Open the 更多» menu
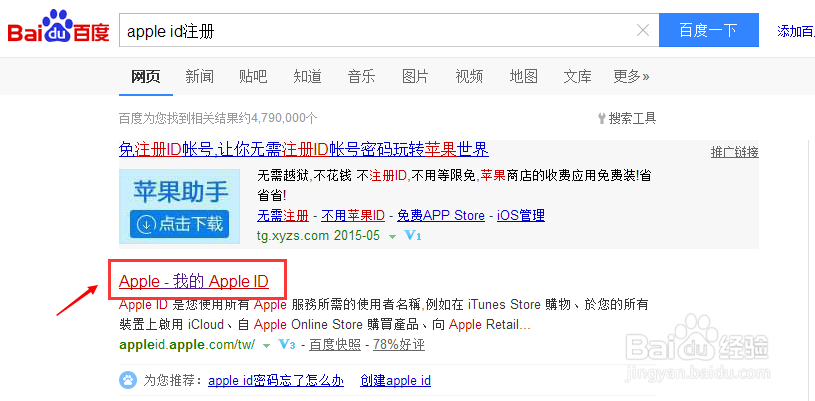This screenshot has width=815, height=401. click(631, 77)
